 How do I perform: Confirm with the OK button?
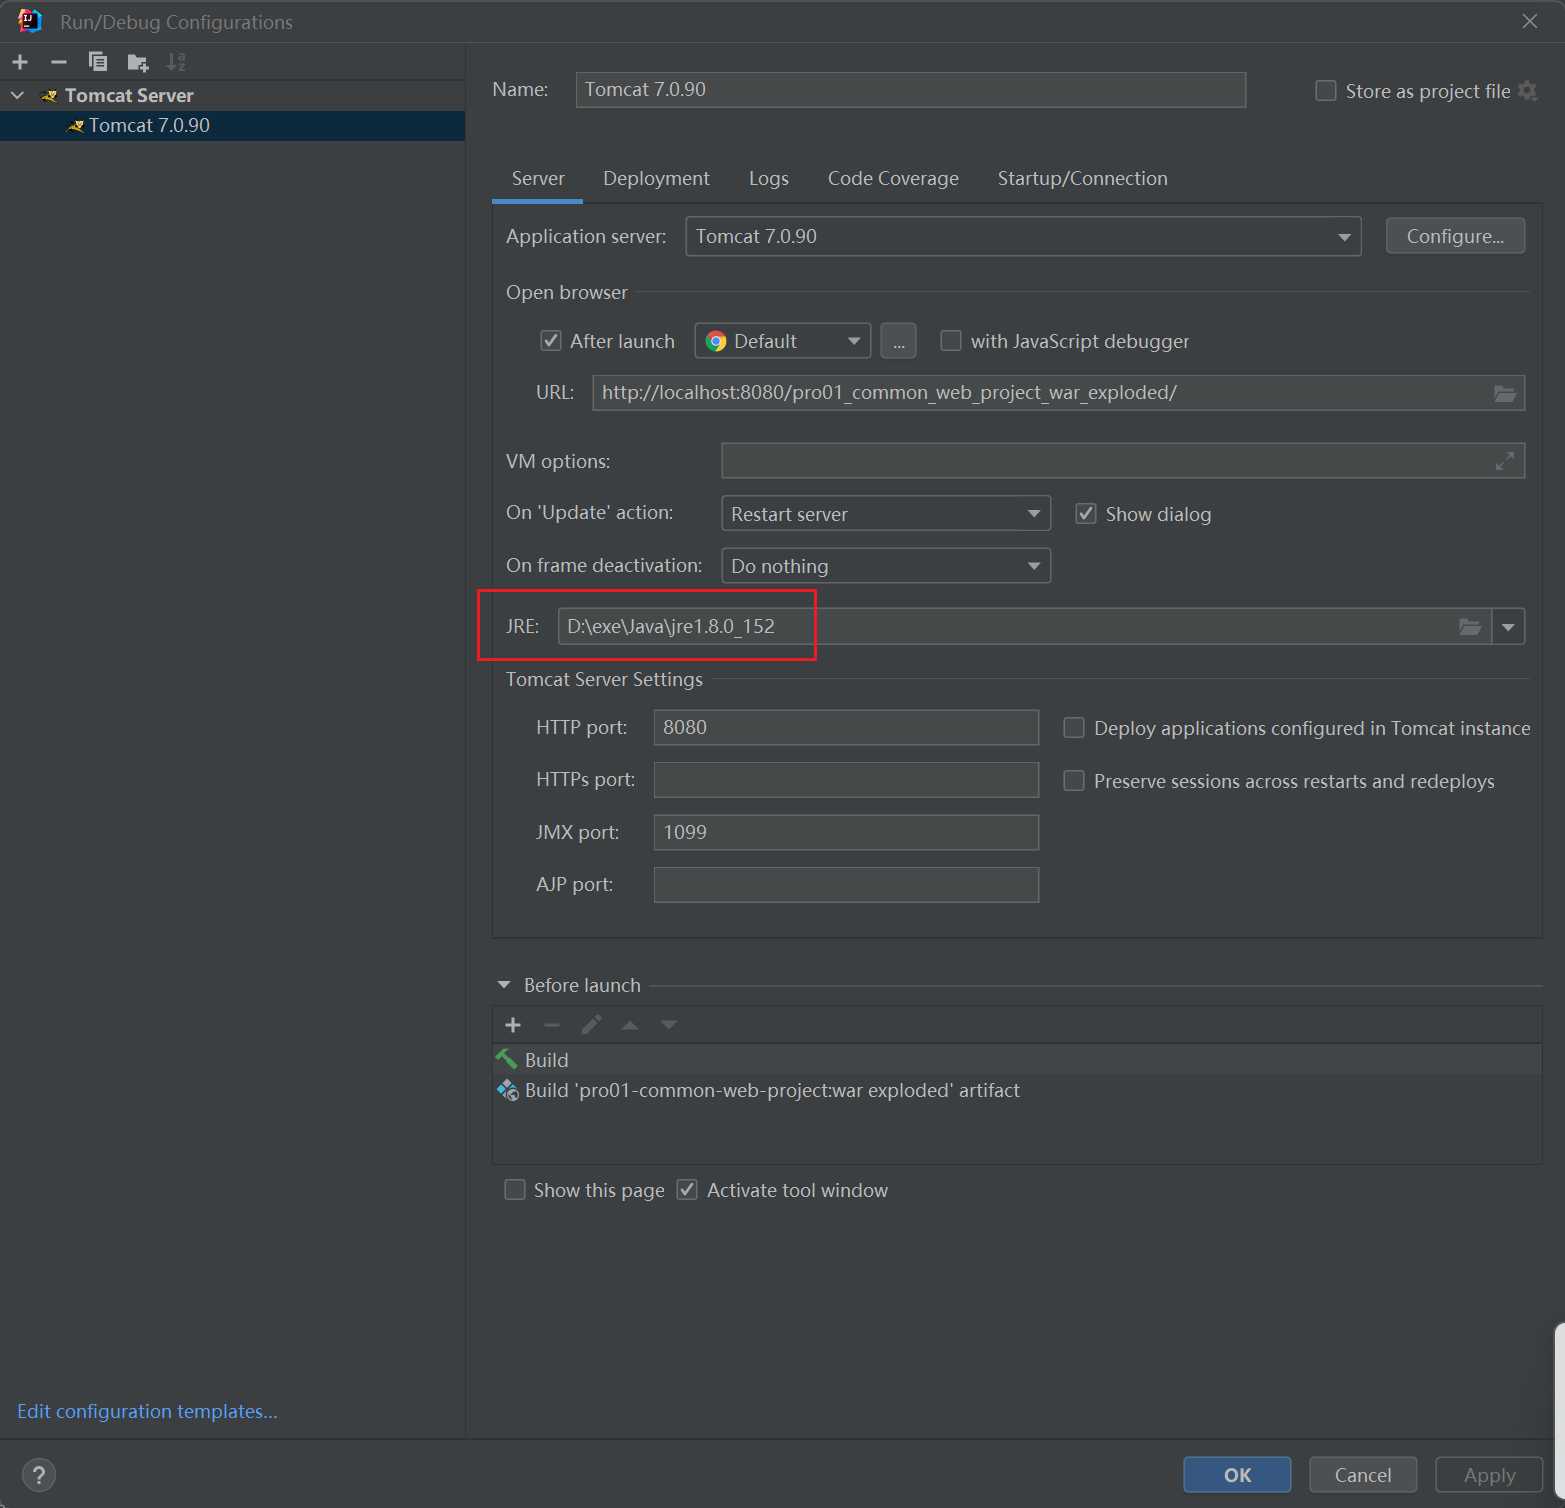pyautogui.click(x=1237, y=1475)
